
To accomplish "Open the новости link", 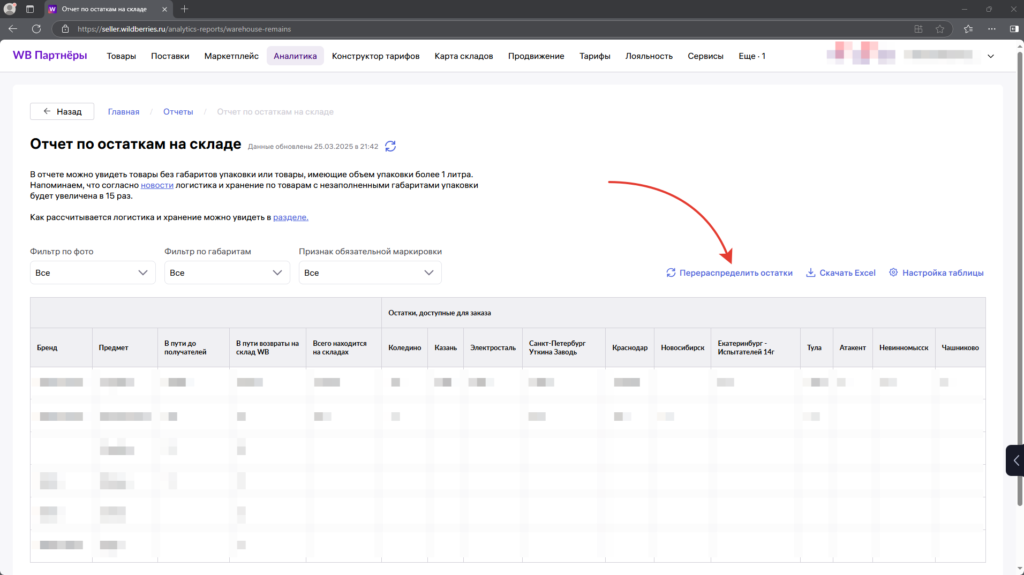I will [157, 185].
